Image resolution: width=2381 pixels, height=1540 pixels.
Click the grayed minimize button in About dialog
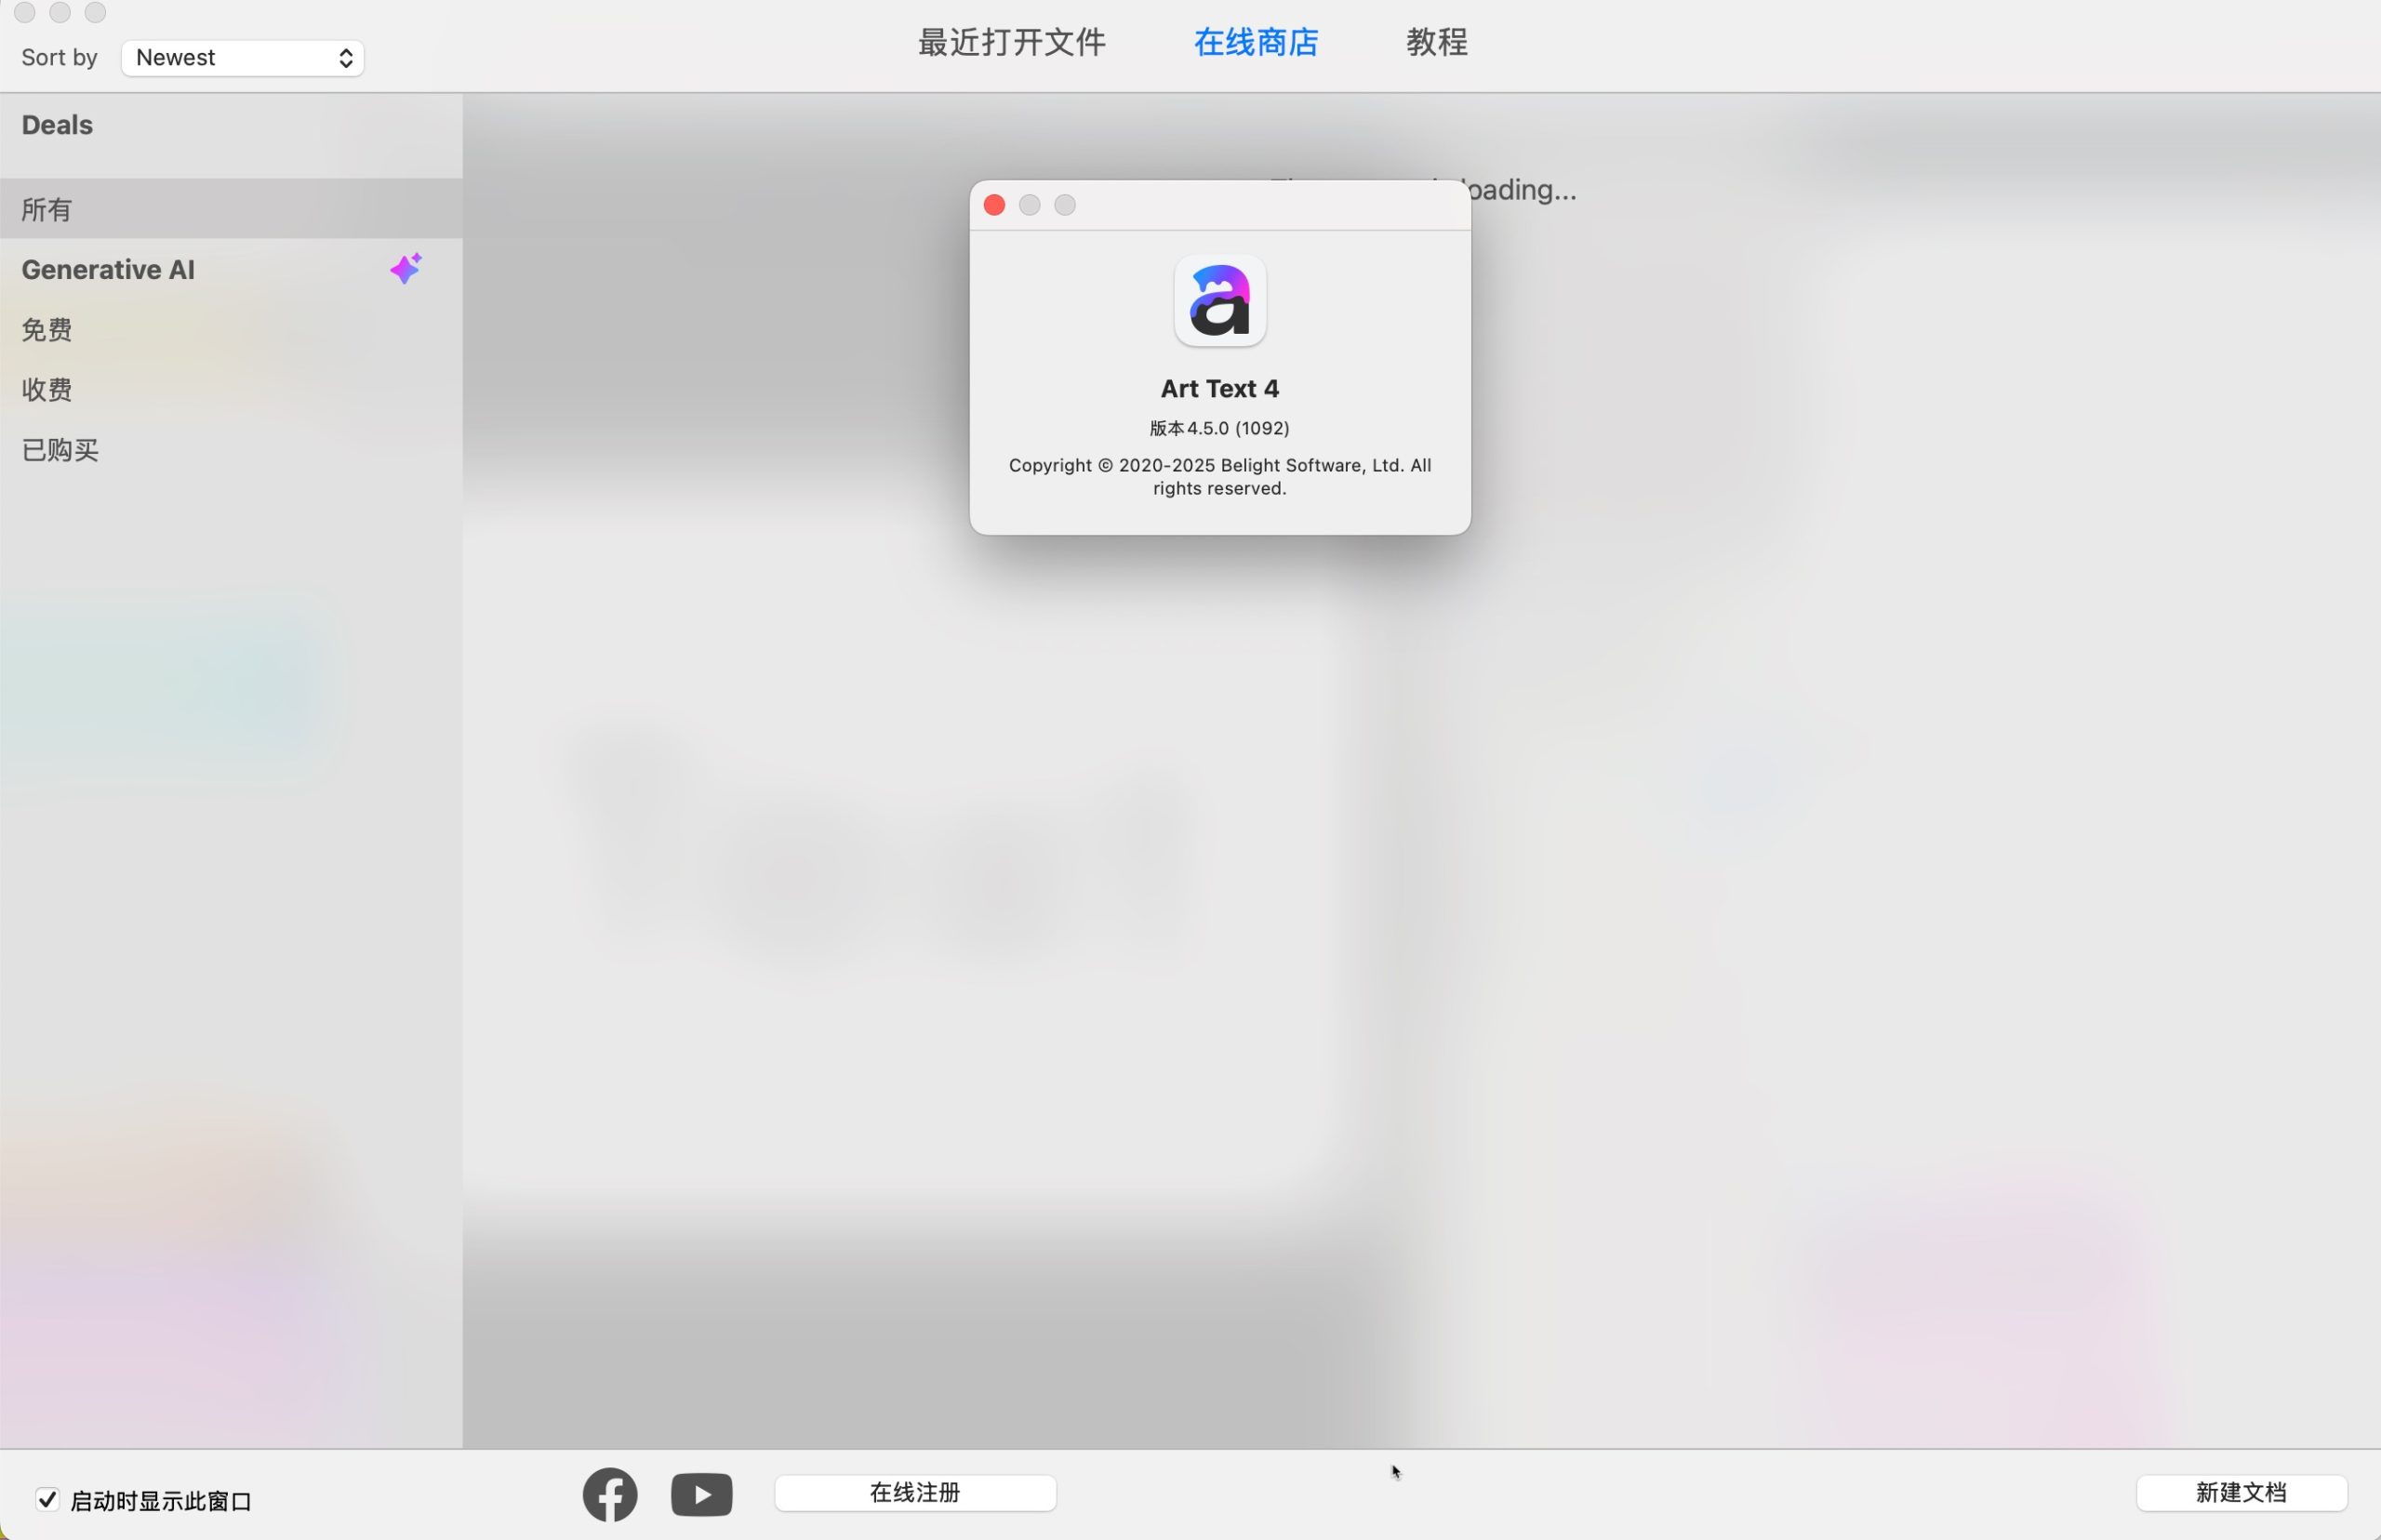tap(1029, 205)
